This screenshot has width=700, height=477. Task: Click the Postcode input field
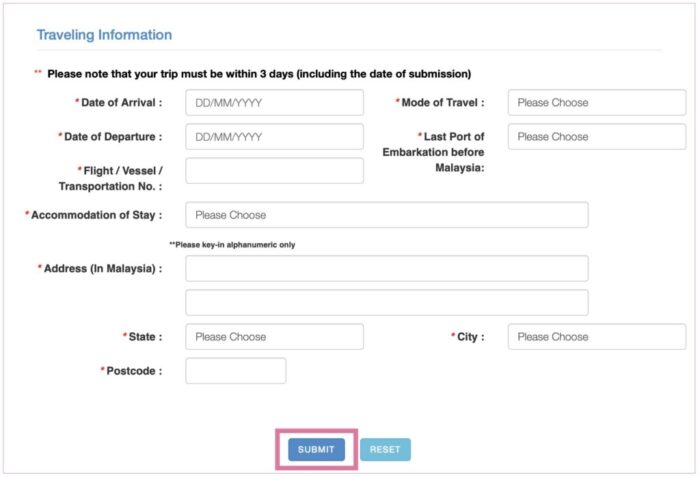pos(236,371)
